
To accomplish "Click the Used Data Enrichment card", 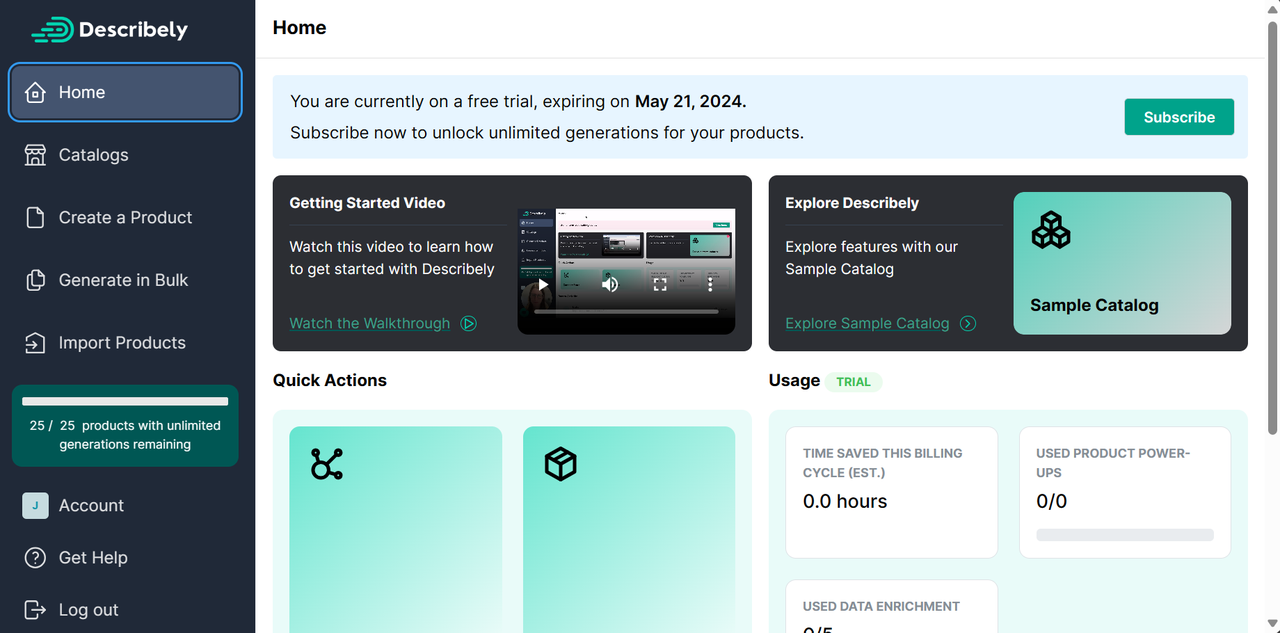I will tap(892, 607).
